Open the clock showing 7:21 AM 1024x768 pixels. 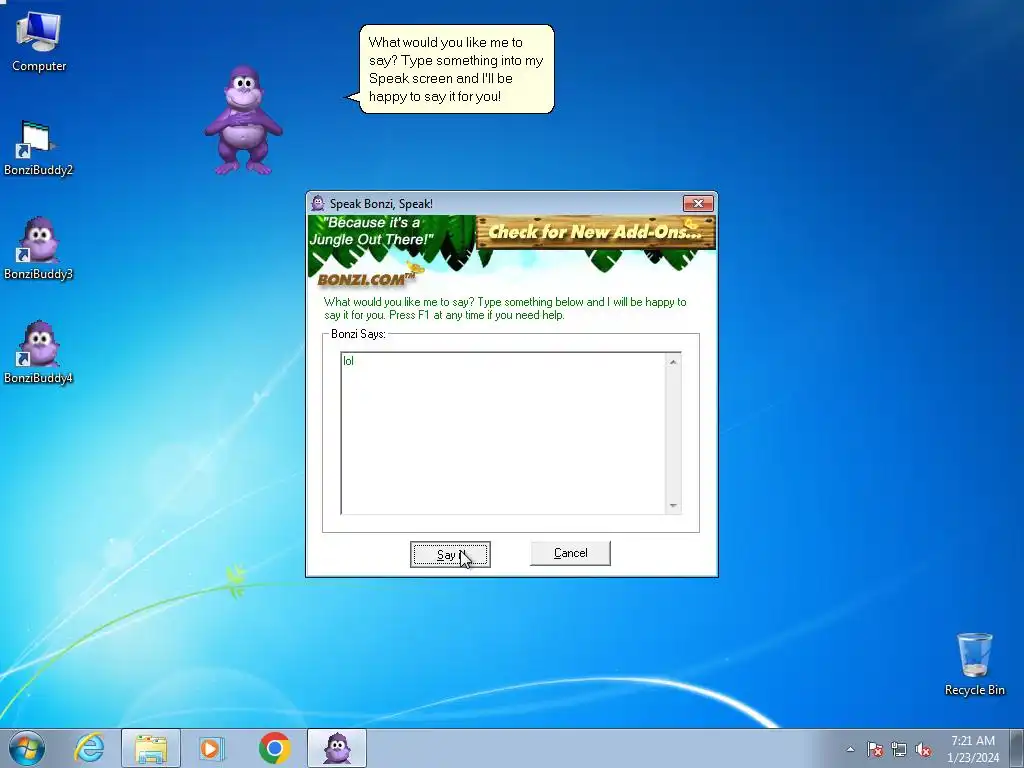click(973, 748)
